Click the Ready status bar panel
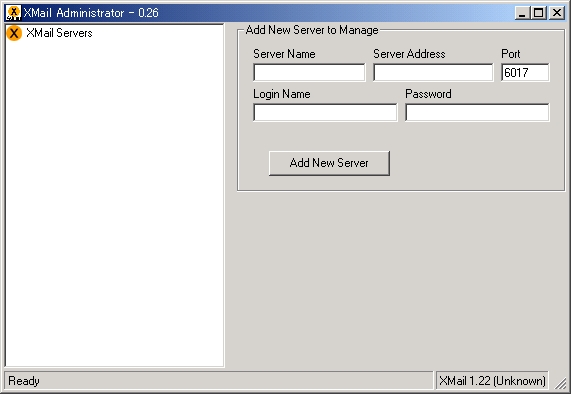 tap(218, 381)
